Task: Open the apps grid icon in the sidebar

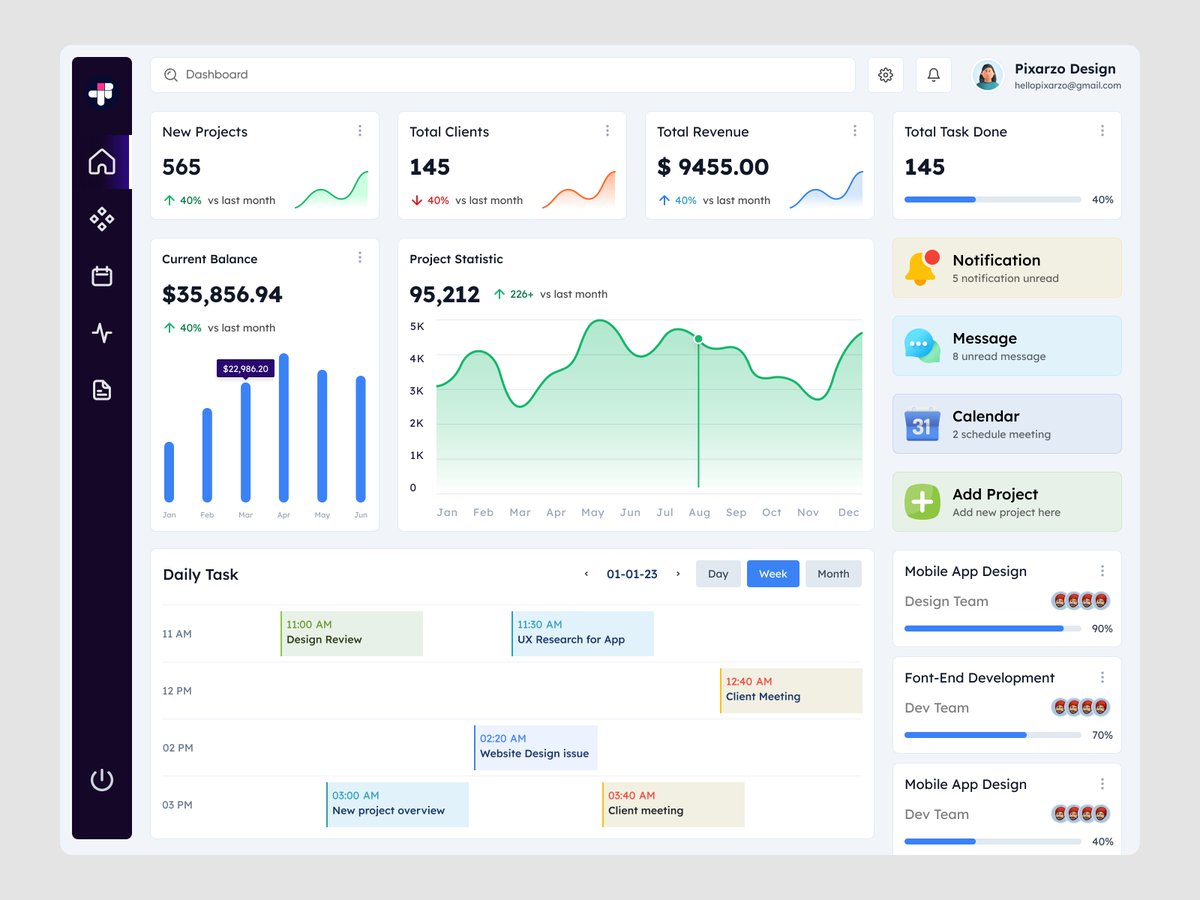Action: pos(101,218)
